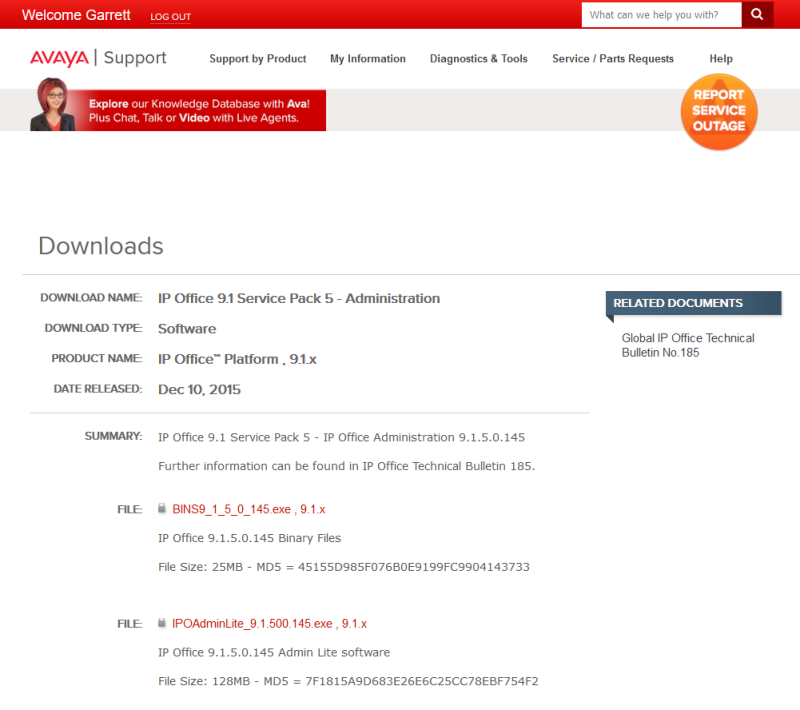Click the lock icon beside BINS9_1_5_0_145.exe
Viewport: 800px width, 710px height.
pyautogui.click(x=162, y=509)
